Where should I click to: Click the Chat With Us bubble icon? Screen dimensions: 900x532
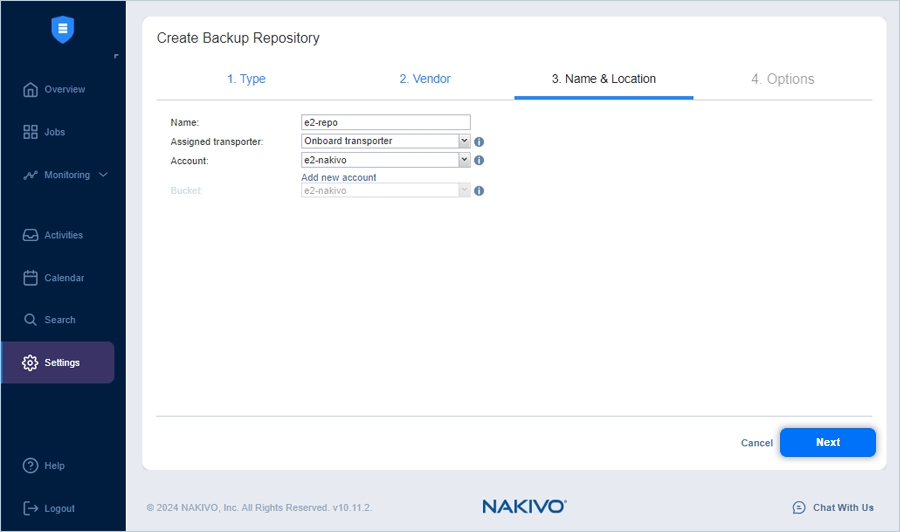coord(799,508)
